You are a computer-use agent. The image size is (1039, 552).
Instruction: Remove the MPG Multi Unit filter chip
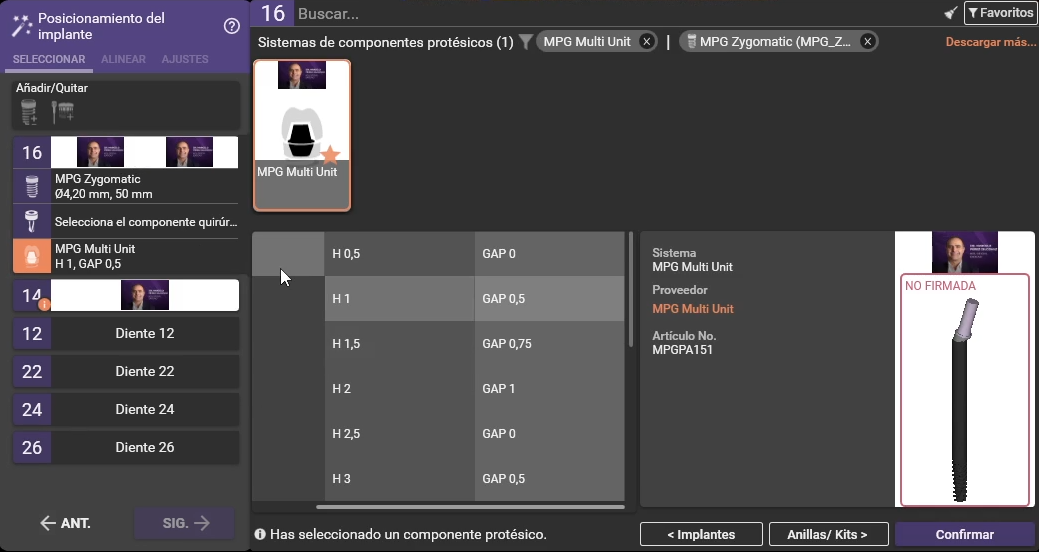pos(647,42)
